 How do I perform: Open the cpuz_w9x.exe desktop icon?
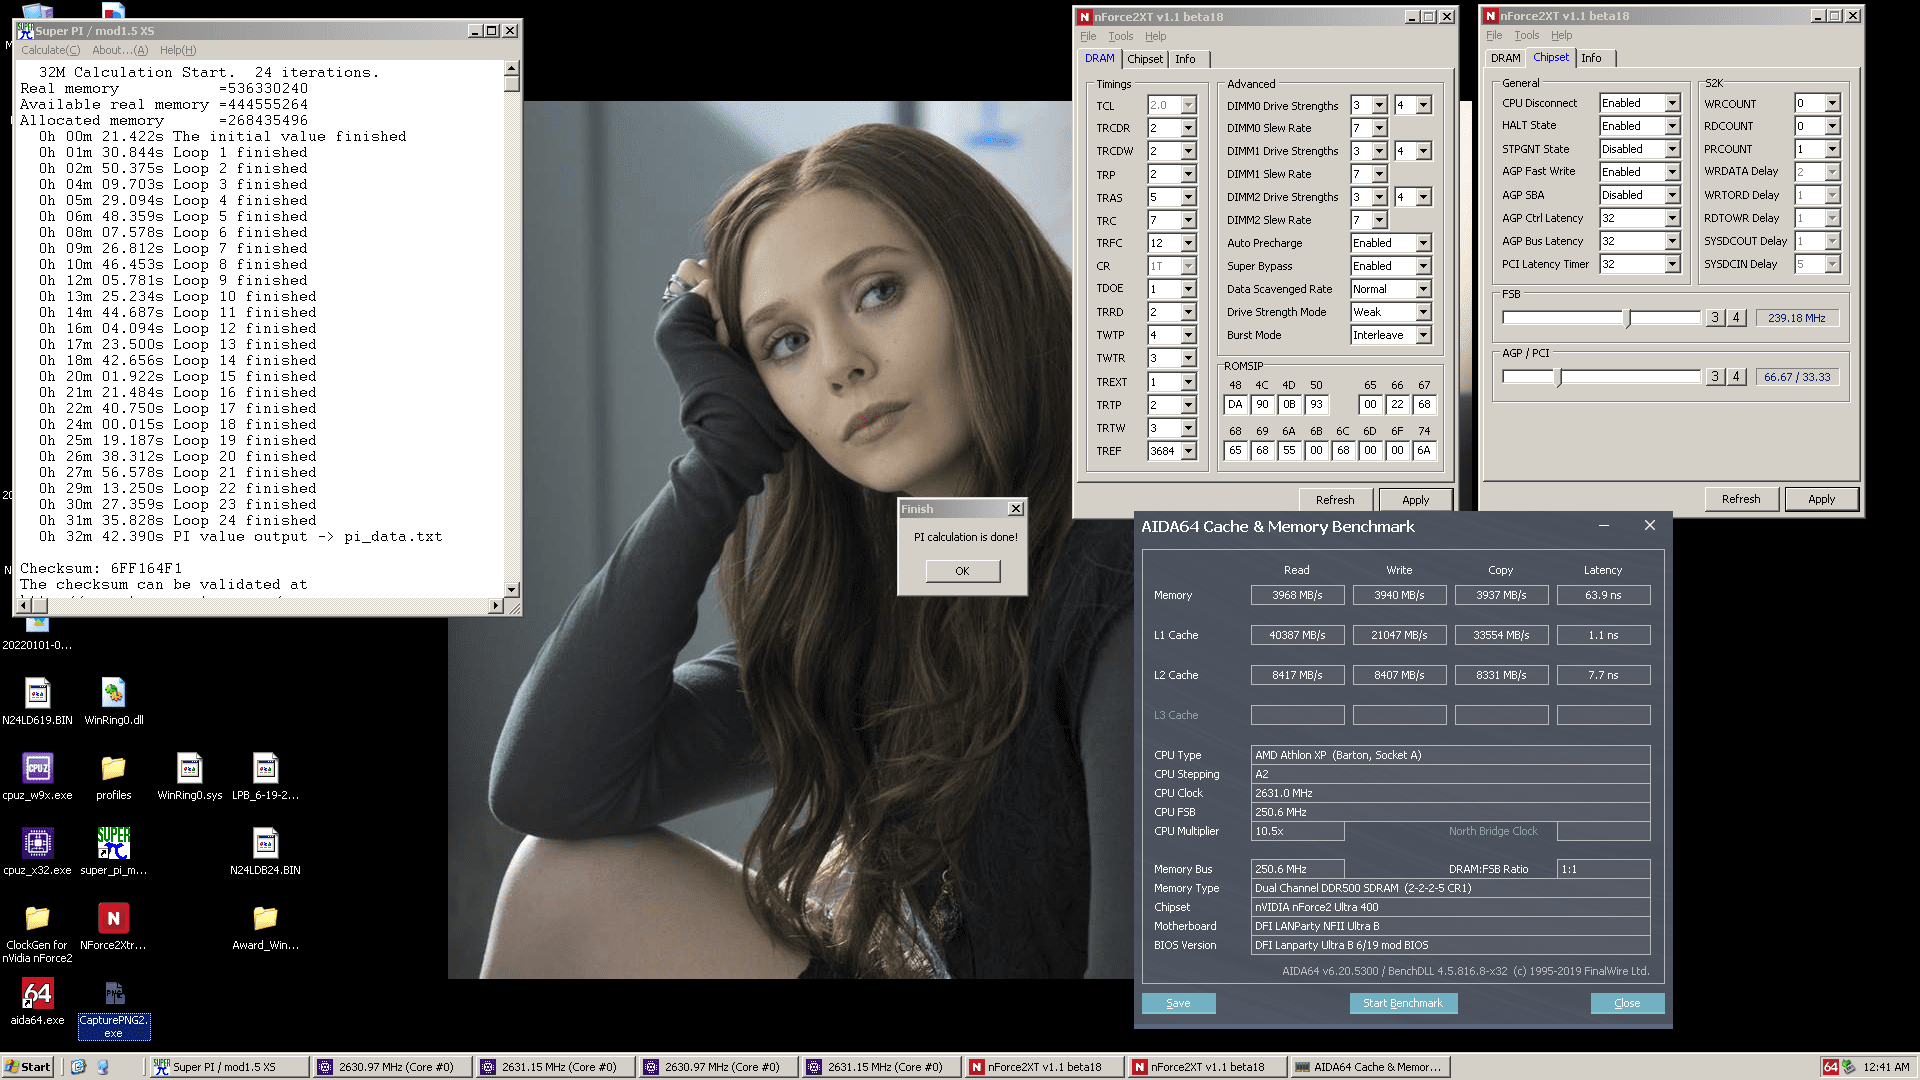click(37, 769)
